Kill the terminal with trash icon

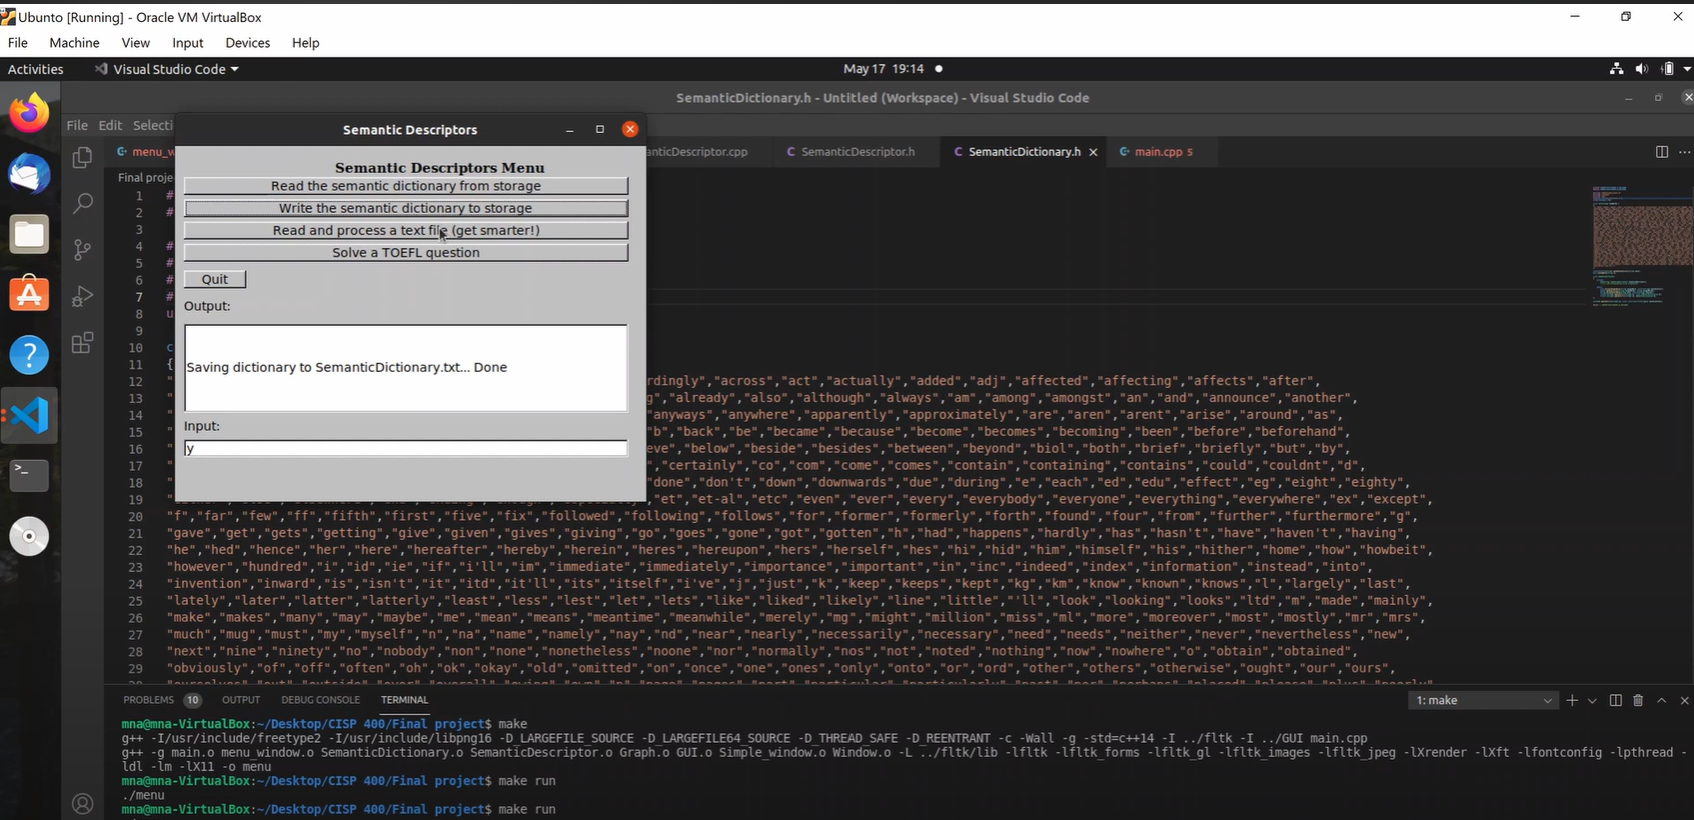click(x=1638, y=700)
